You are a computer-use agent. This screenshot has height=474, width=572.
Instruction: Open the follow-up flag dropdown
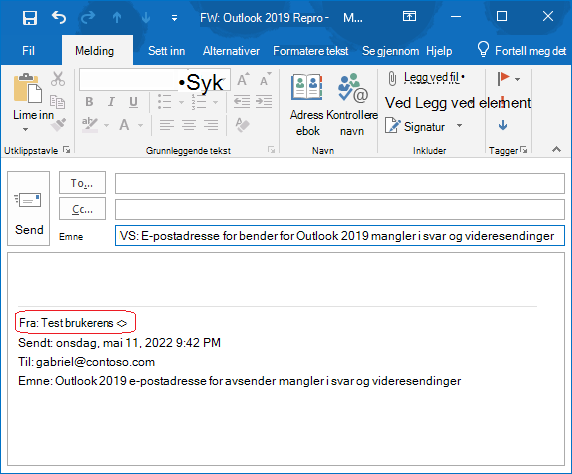tap(517, 79)
